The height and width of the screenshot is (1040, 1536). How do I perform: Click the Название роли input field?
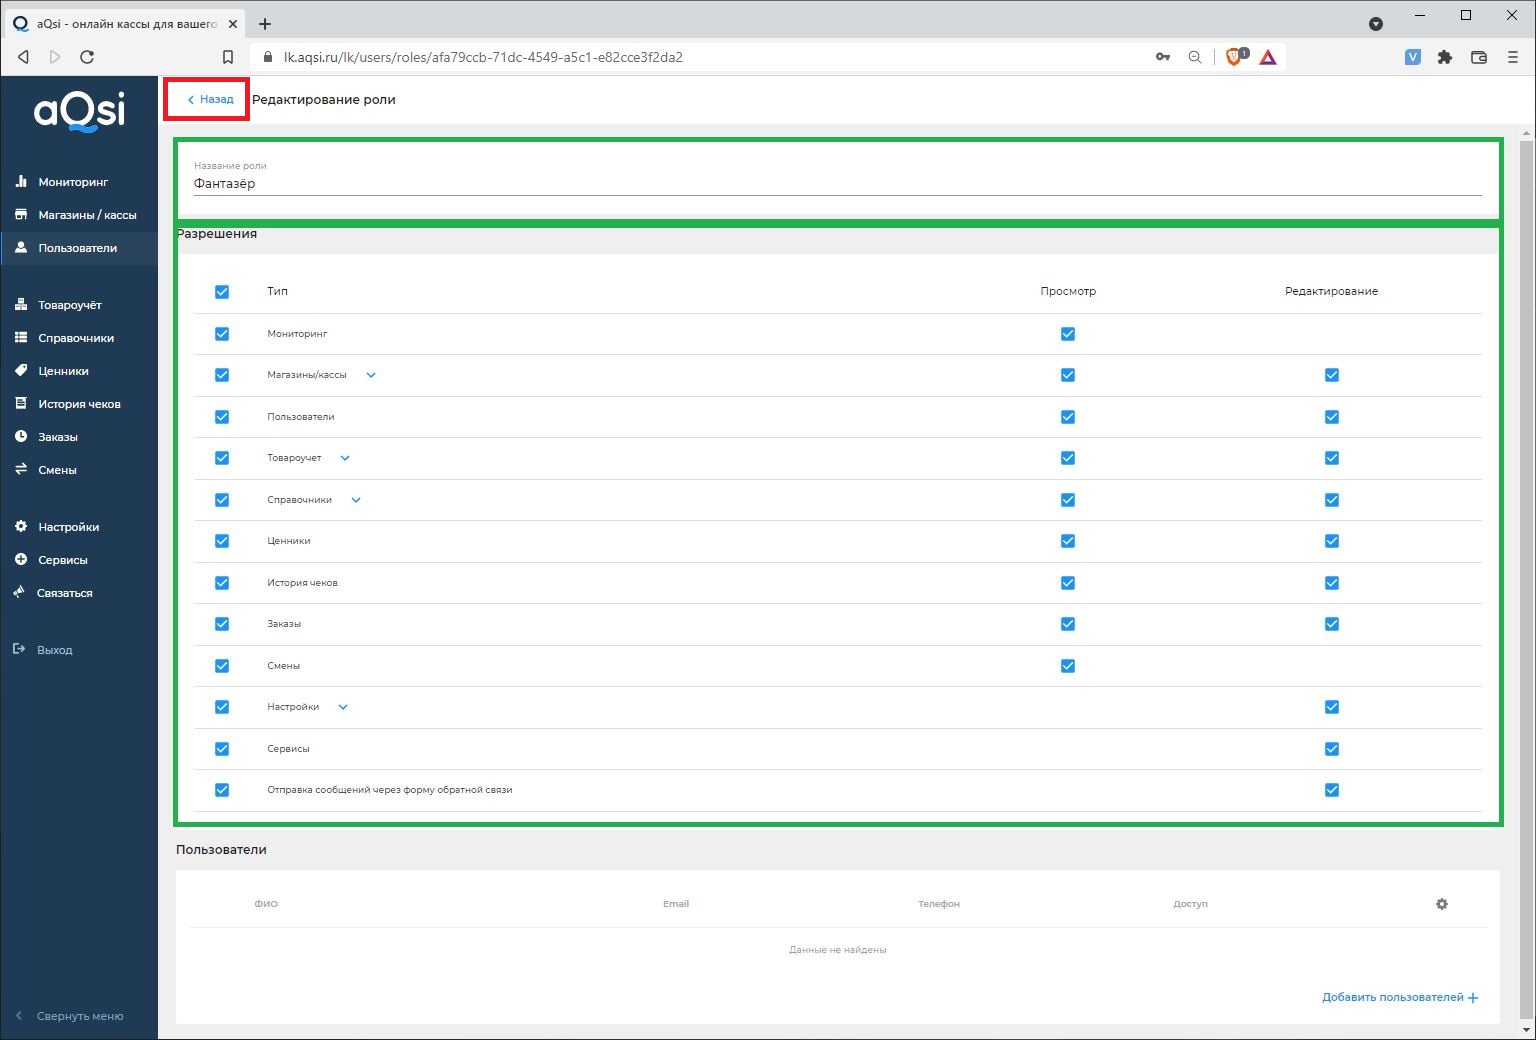[x=836, y=184]
